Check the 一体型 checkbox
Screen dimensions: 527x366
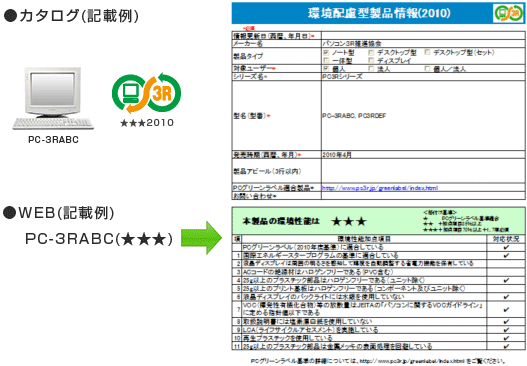click(326, 60)
